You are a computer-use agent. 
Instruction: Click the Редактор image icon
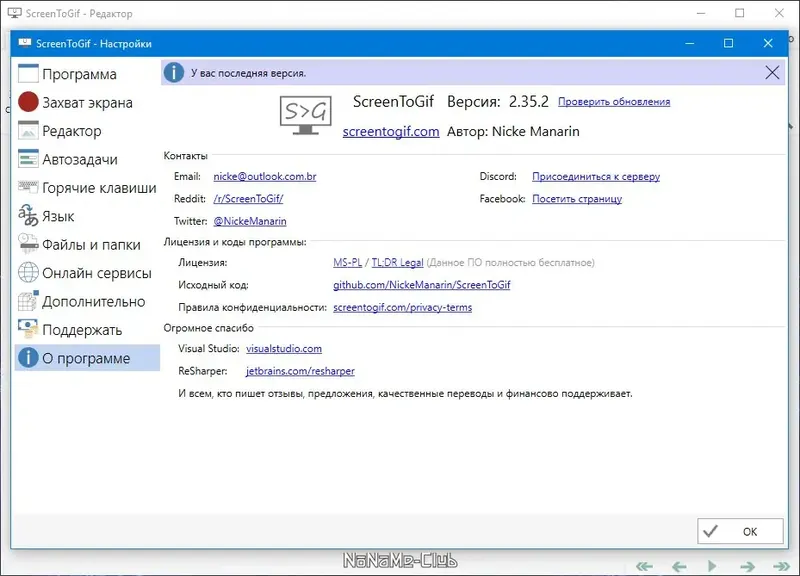pos(28,131)
